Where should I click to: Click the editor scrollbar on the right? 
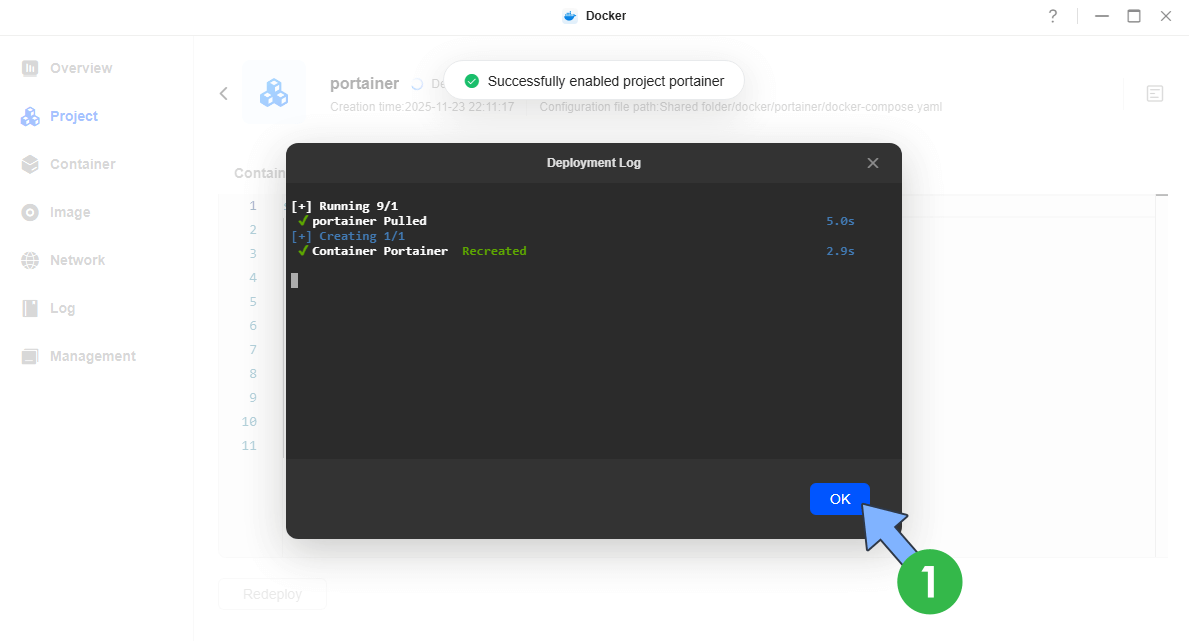coord(1161,197)
